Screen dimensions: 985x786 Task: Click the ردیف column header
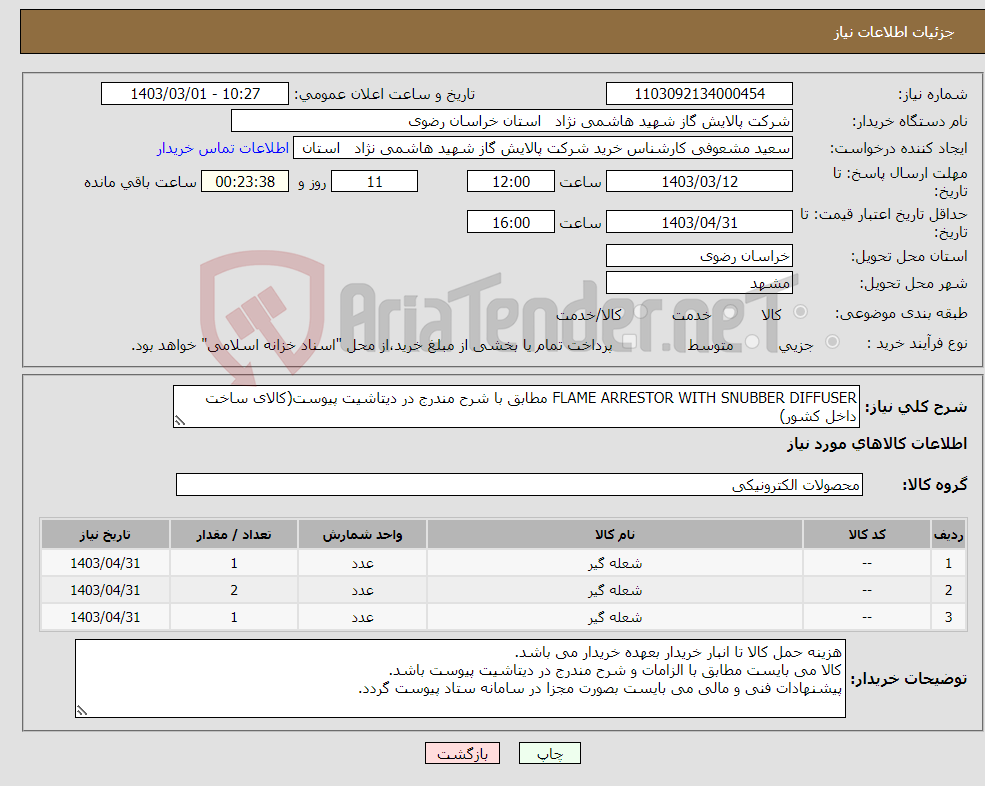point(949,535)
